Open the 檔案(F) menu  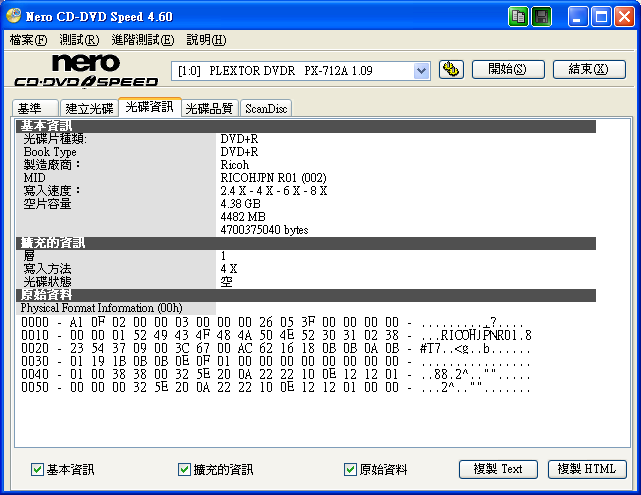[28, 40]
